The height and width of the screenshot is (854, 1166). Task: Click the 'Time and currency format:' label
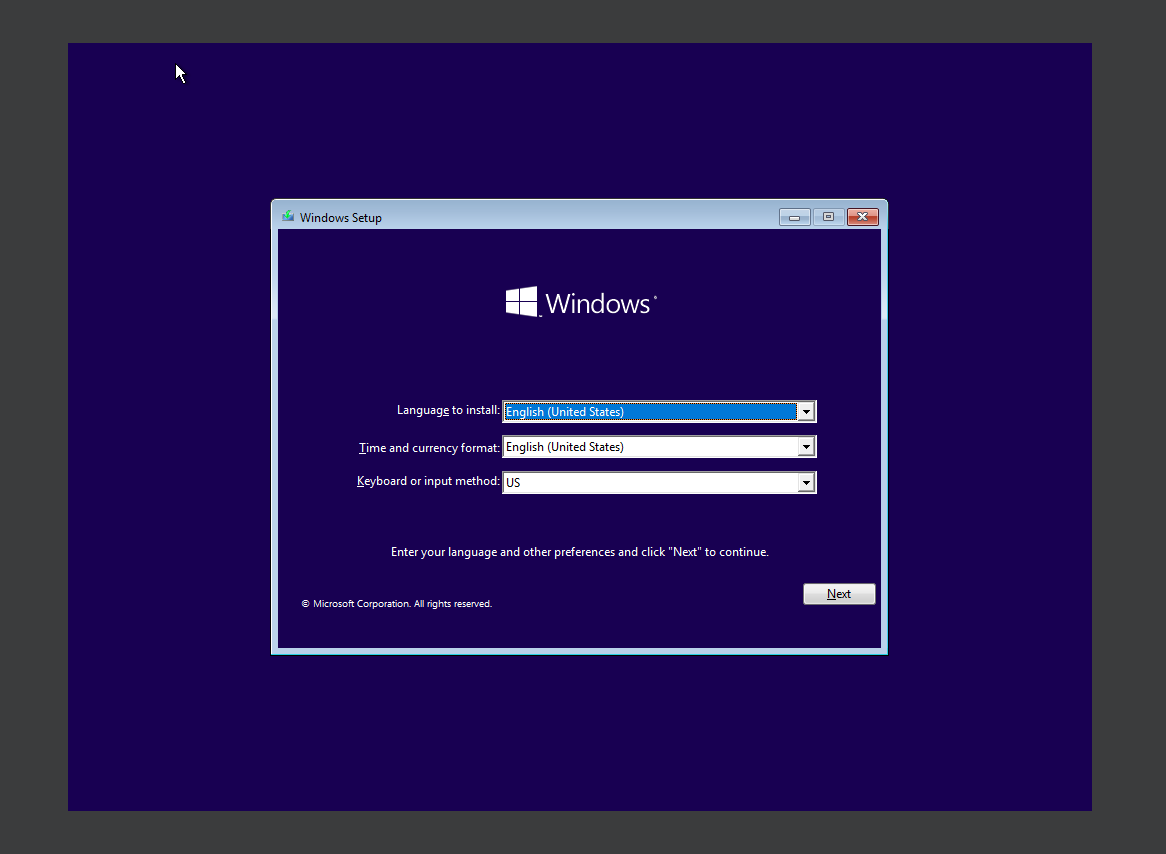[x=430, y=447]
